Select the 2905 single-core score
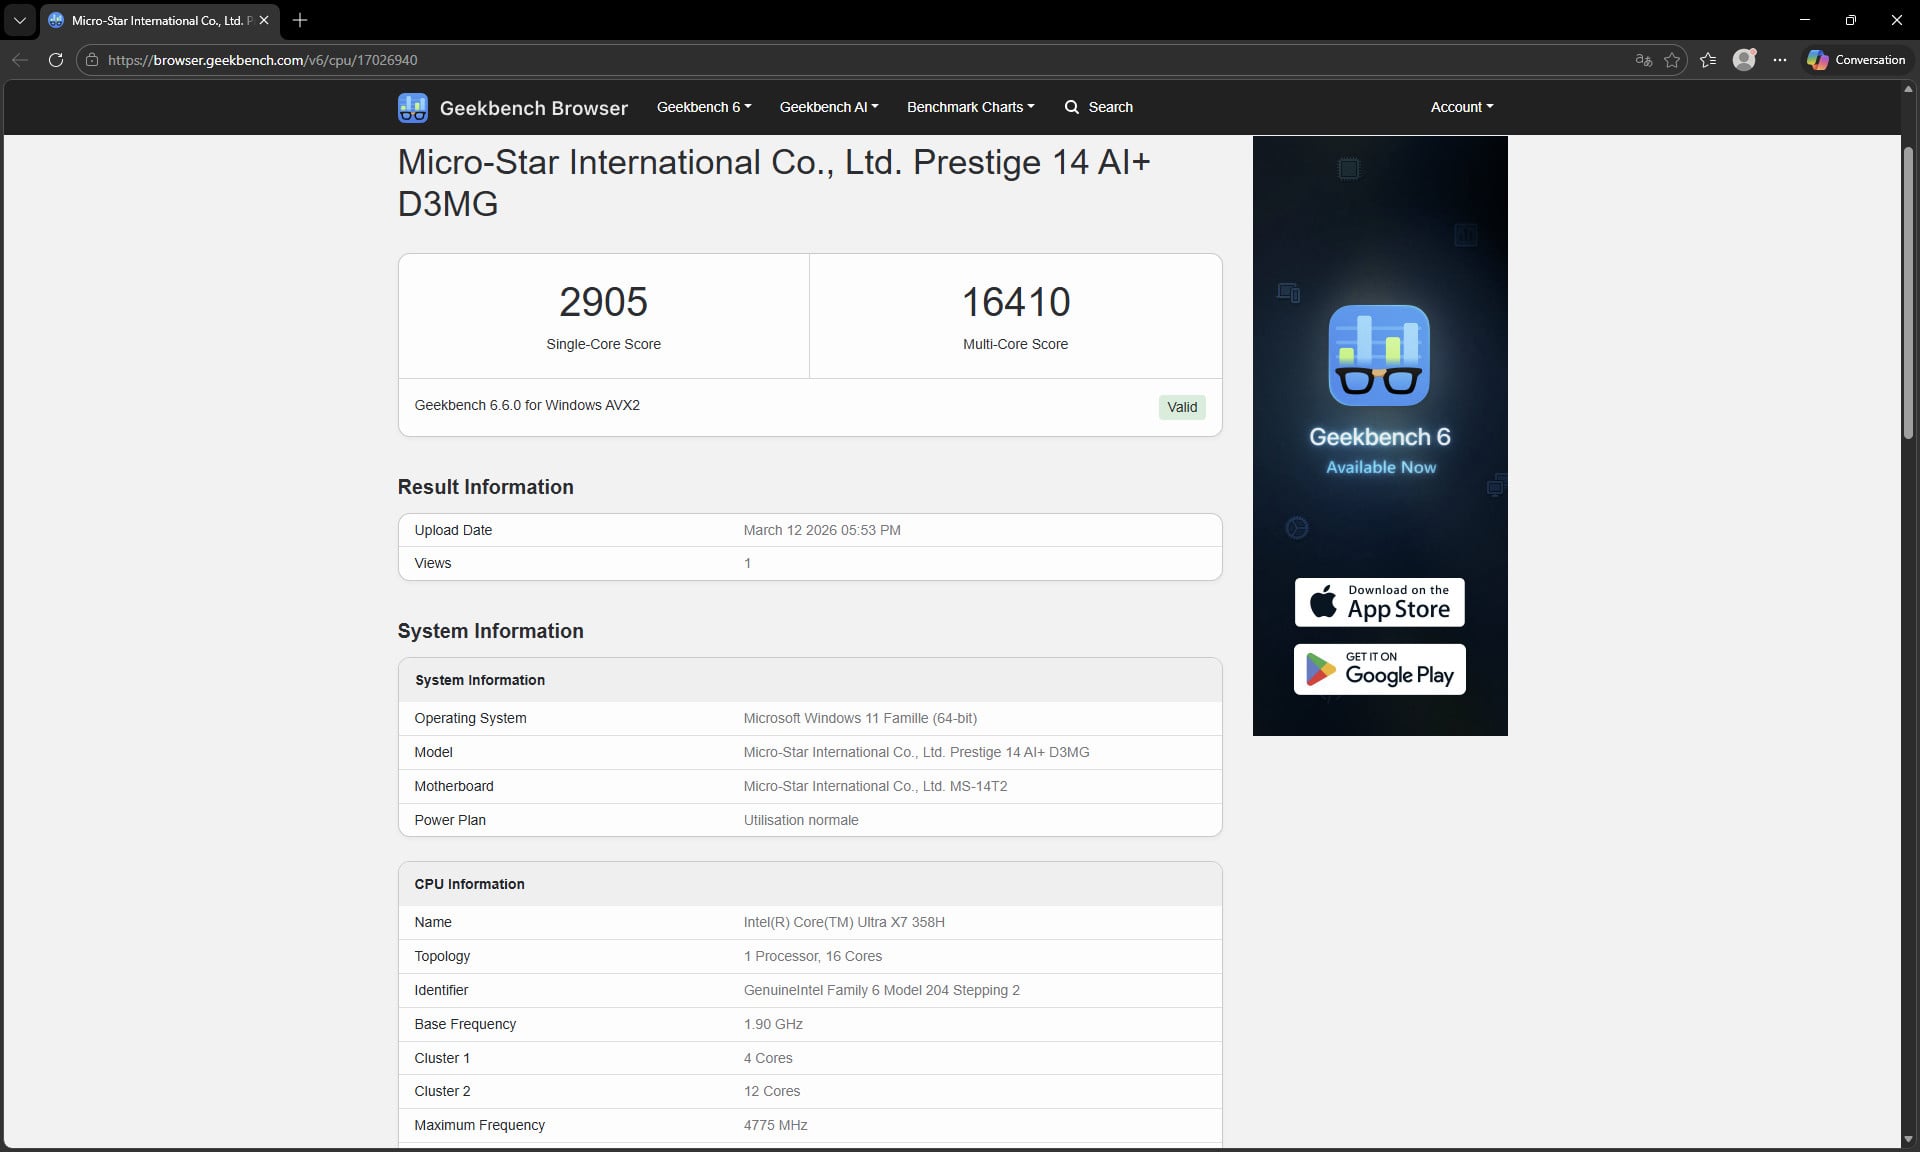This screenshot has width=1920, height=1152. tap(603, 302)
